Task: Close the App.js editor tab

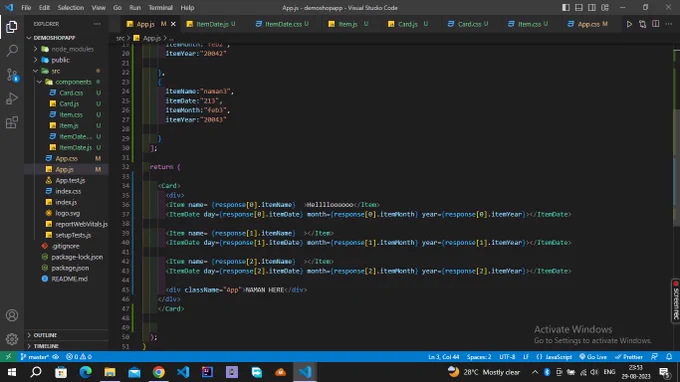Action: [173, 24]
